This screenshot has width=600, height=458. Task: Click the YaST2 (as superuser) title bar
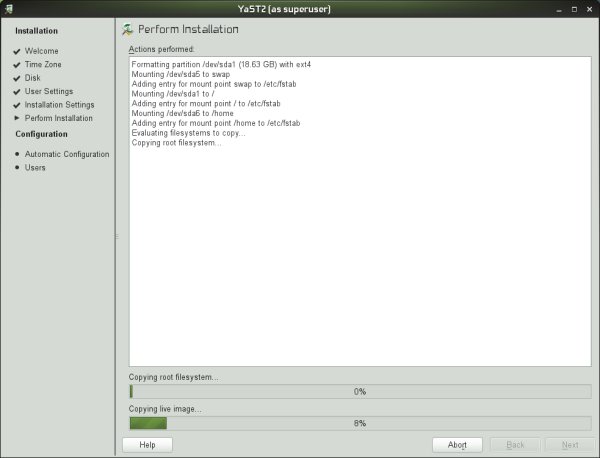[284, 9]
